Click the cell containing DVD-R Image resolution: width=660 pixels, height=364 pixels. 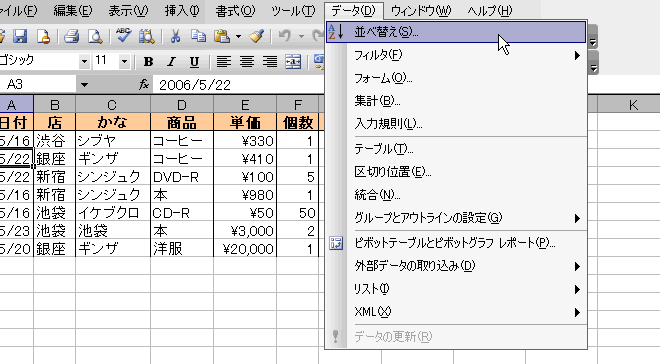[182, 177]
